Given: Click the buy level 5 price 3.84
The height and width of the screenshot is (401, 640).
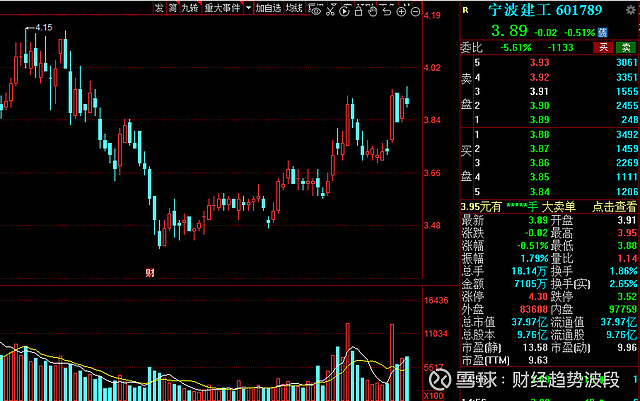Looking at the screenshot, I should pos(540,192).
